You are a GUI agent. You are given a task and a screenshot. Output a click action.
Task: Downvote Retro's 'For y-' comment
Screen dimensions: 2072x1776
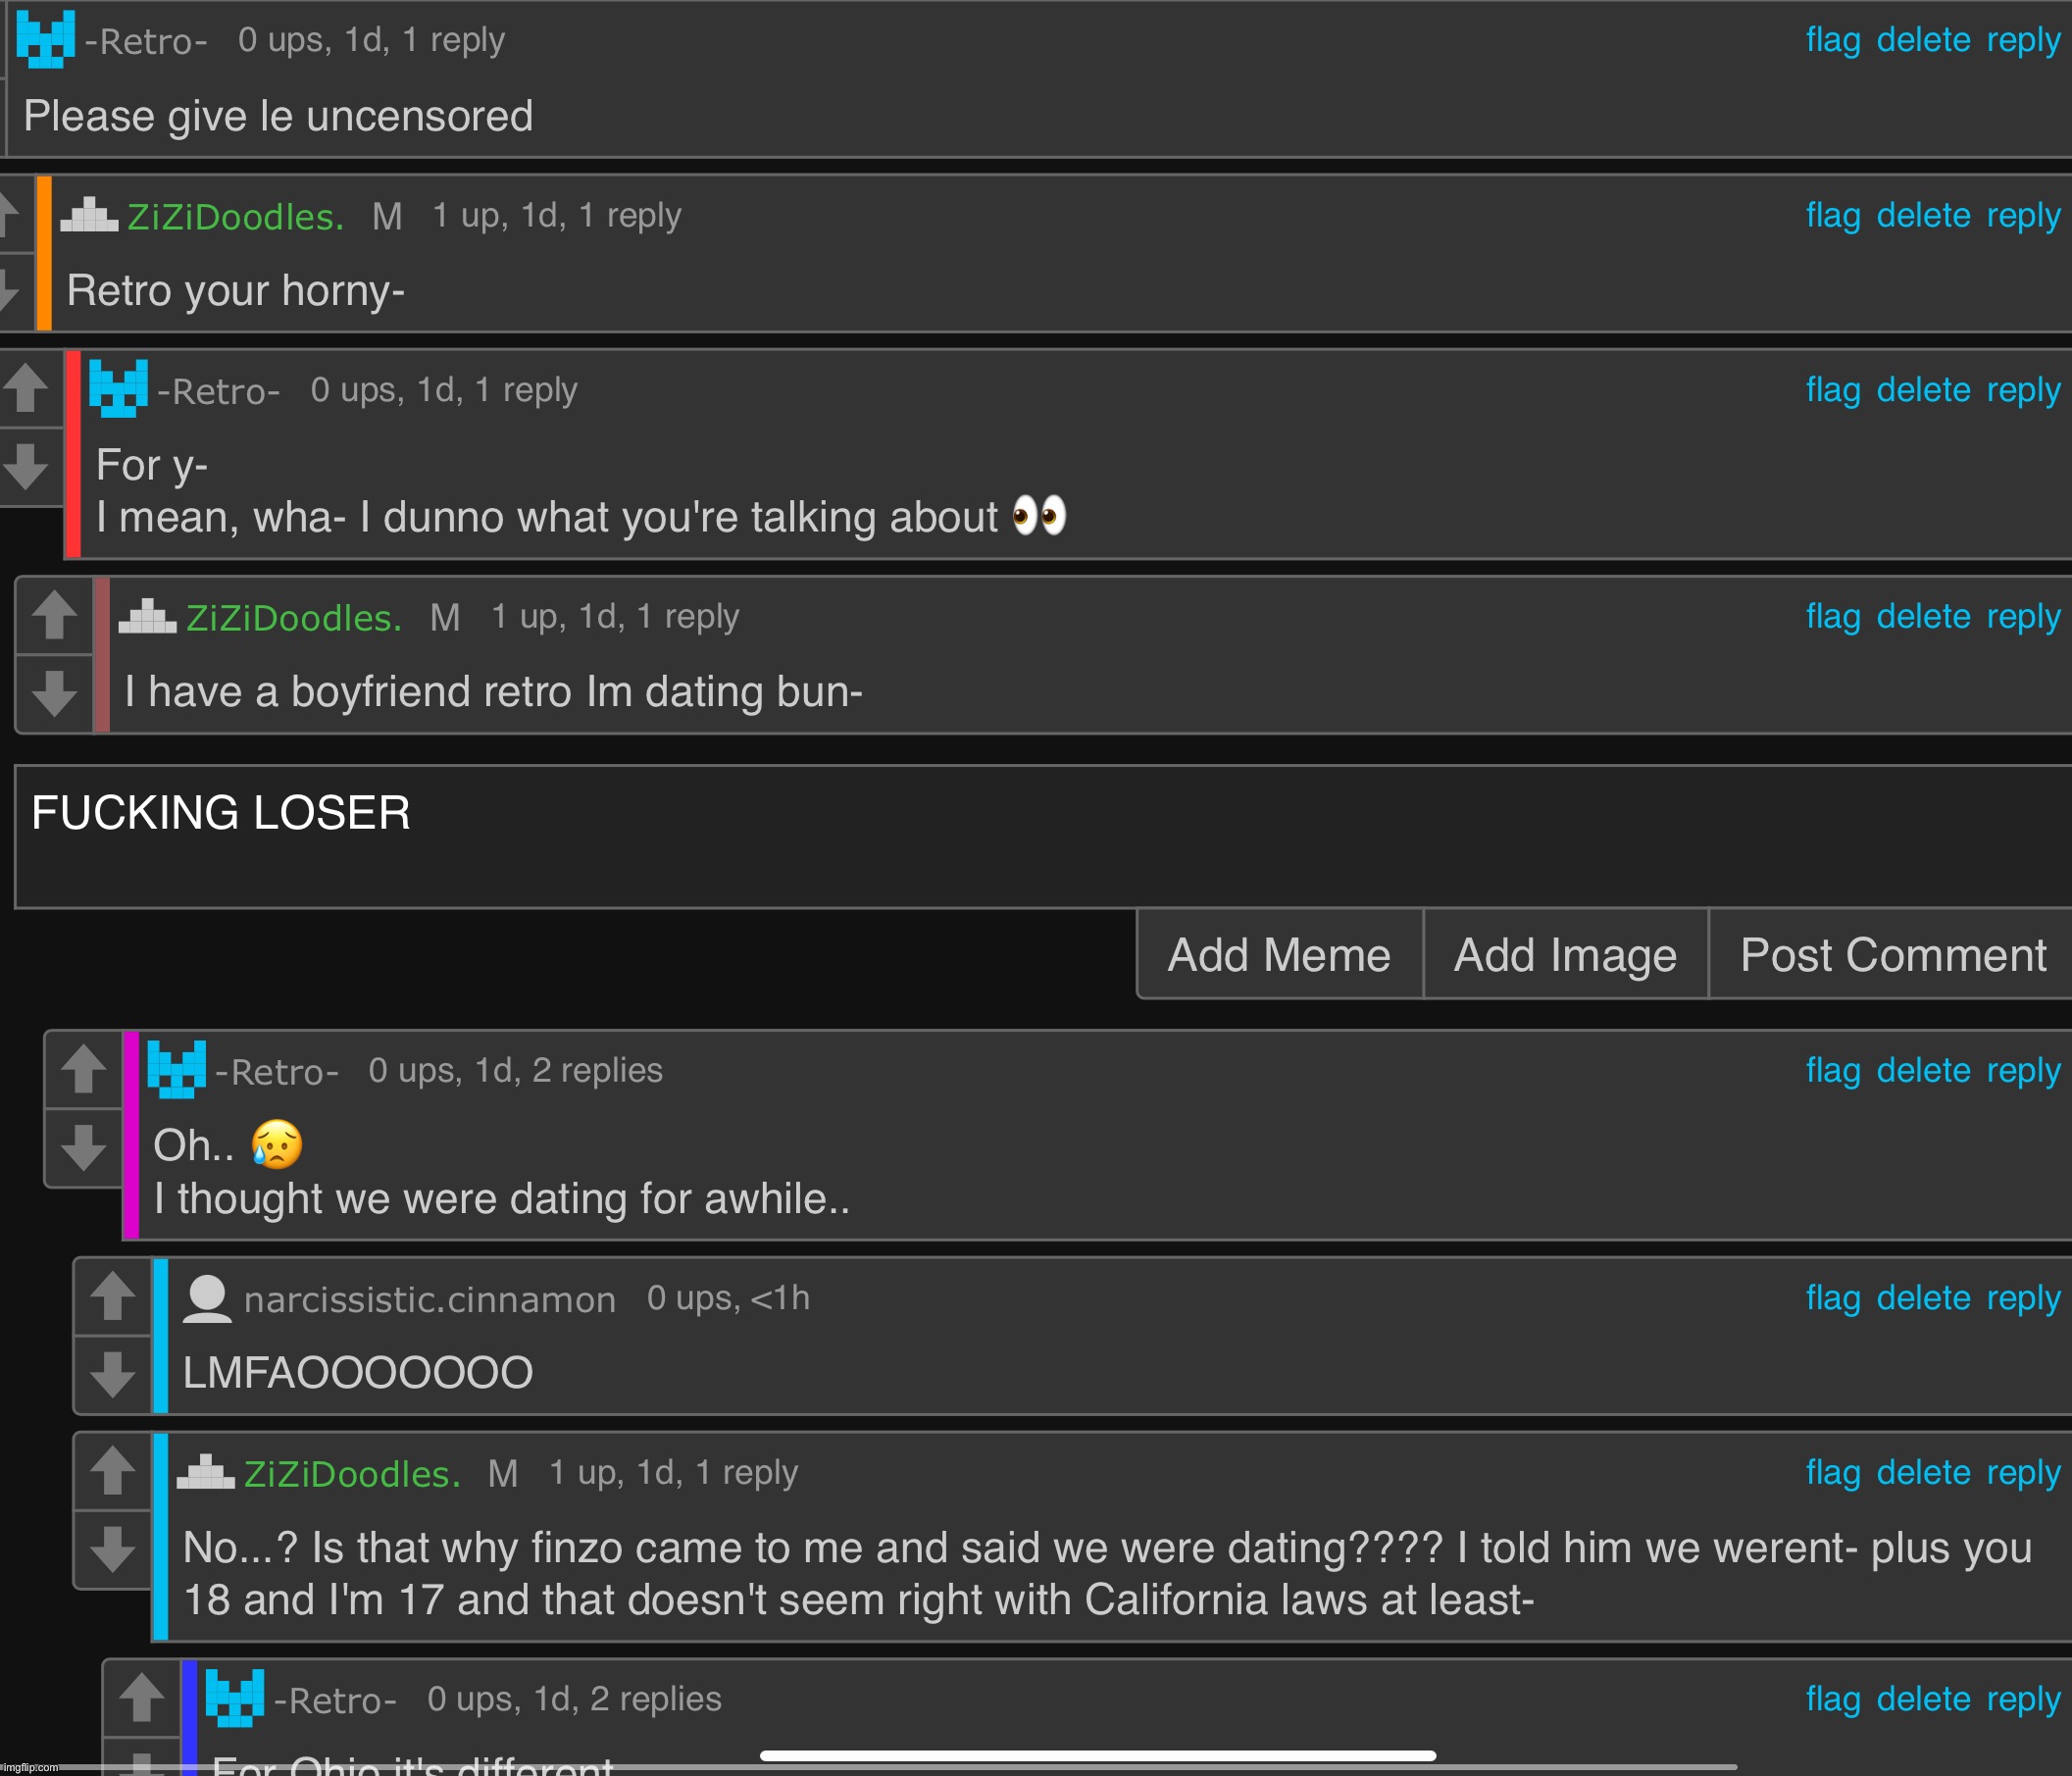[x=26, y=466]
